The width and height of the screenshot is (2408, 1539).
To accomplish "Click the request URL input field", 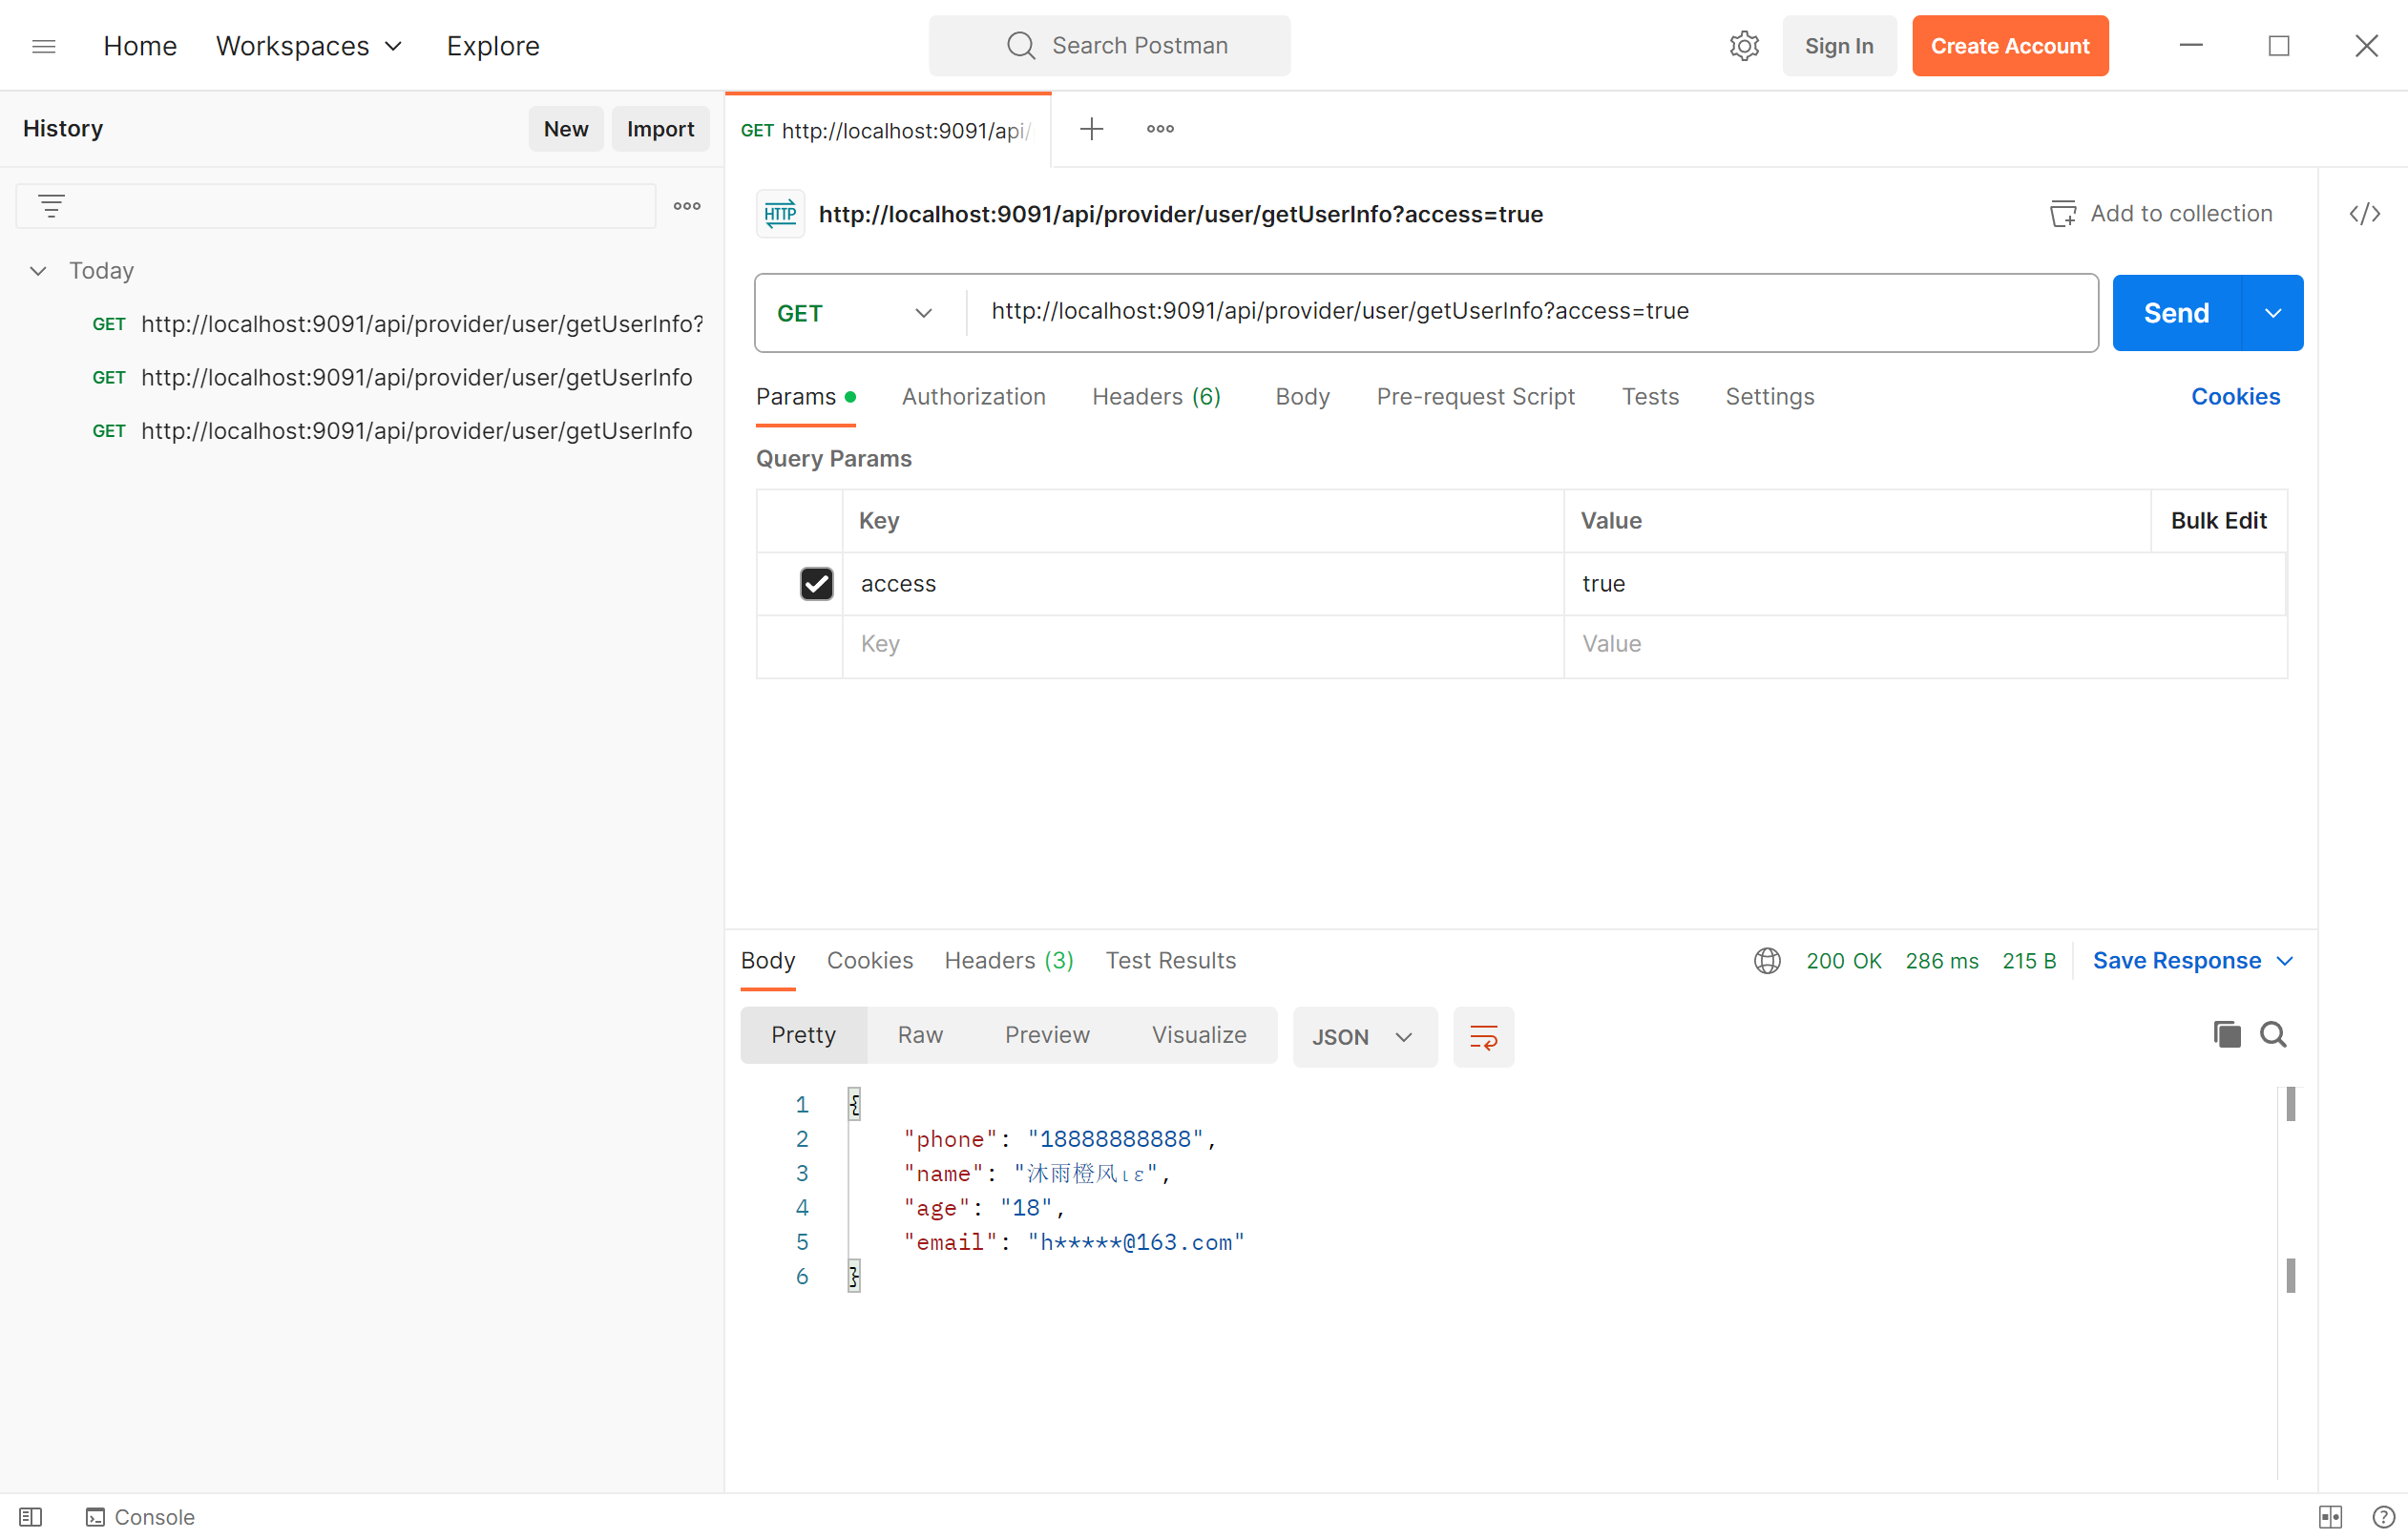I will [x=1500, y=312].
